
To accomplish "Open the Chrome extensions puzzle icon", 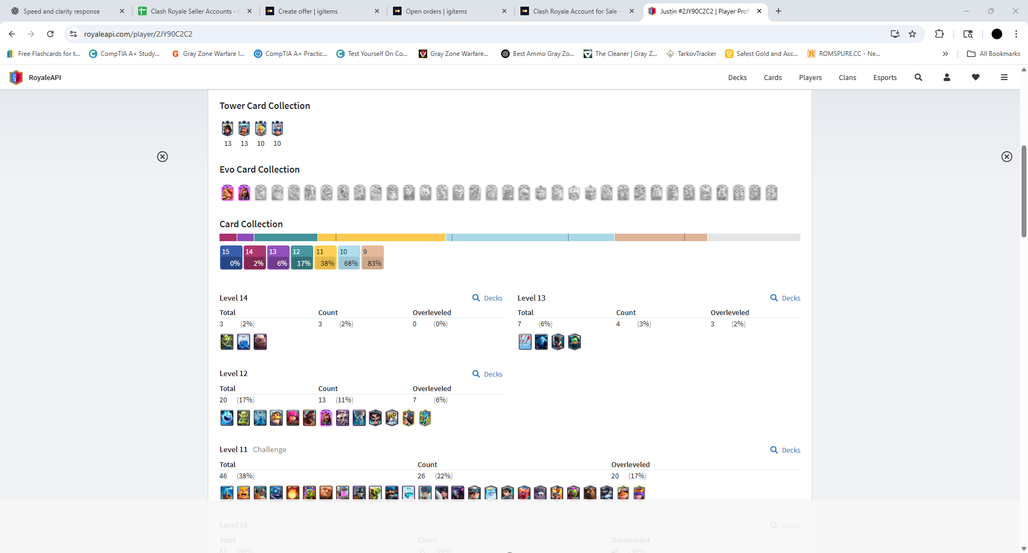I will pyautogui.click(x=939, y=34).
